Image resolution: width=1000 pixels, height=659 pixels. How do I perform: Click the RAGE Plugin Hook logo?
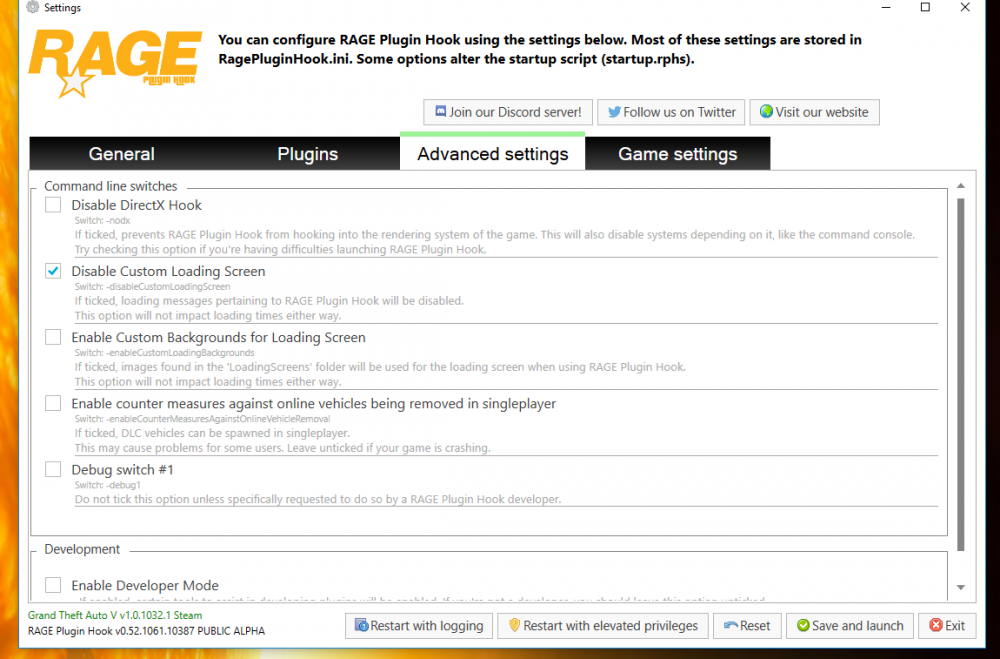pos(115,64)
